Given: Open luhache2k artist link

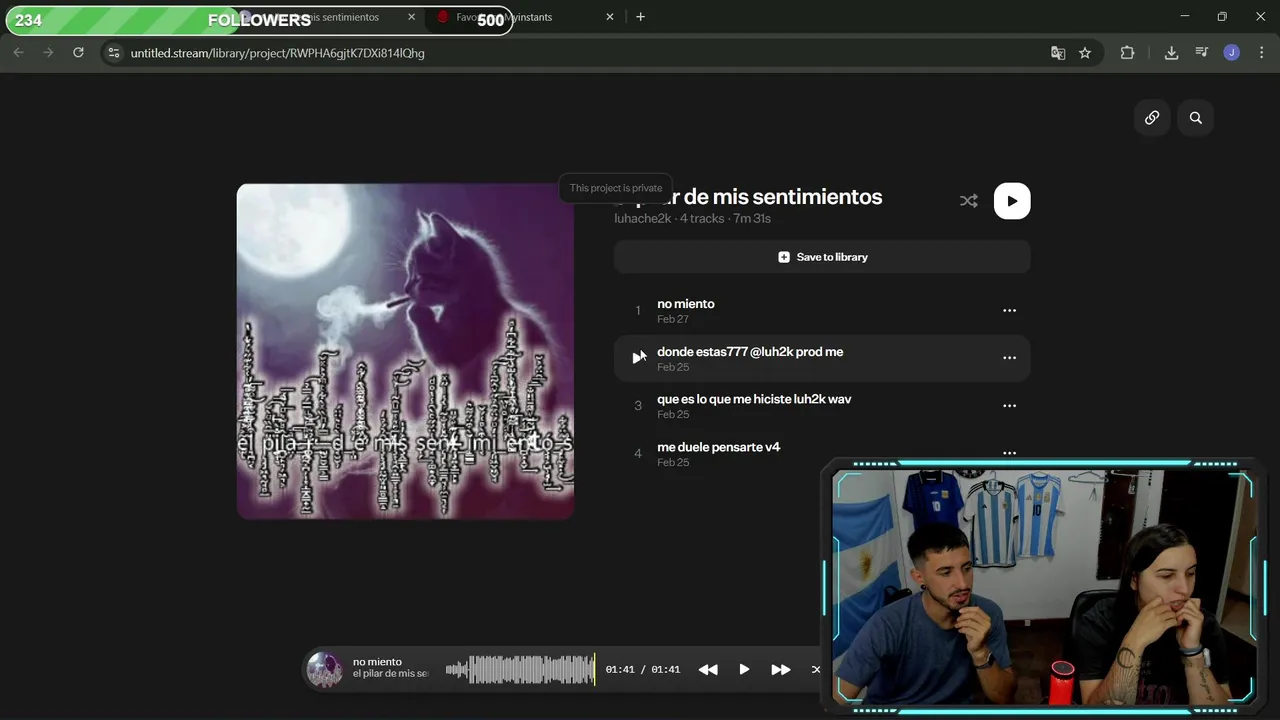Looking at the screenshot, I should (x=642, y=218).
